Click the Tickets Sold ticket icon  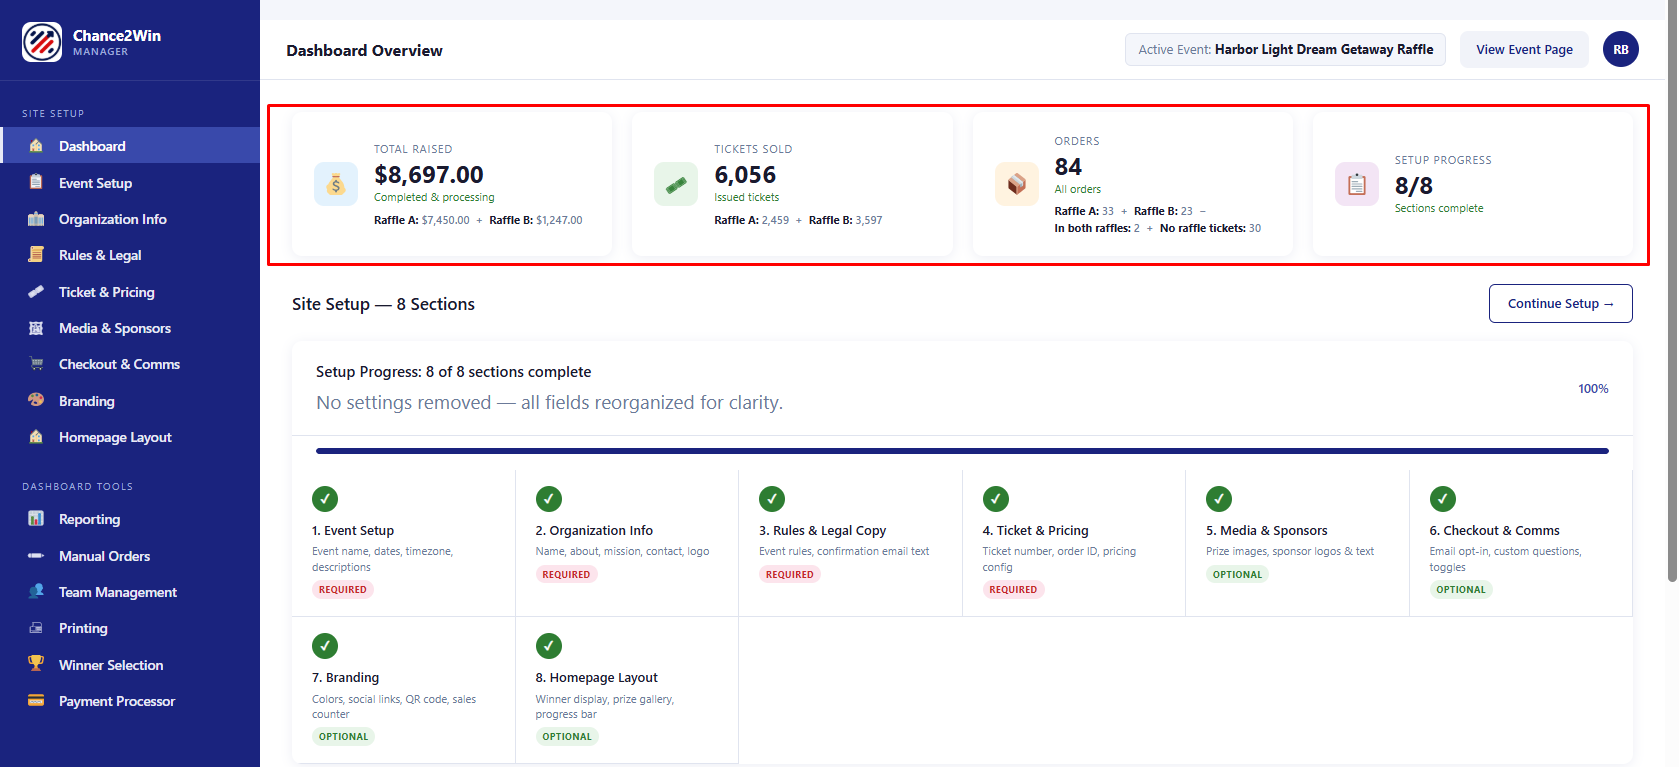(676, 184)
